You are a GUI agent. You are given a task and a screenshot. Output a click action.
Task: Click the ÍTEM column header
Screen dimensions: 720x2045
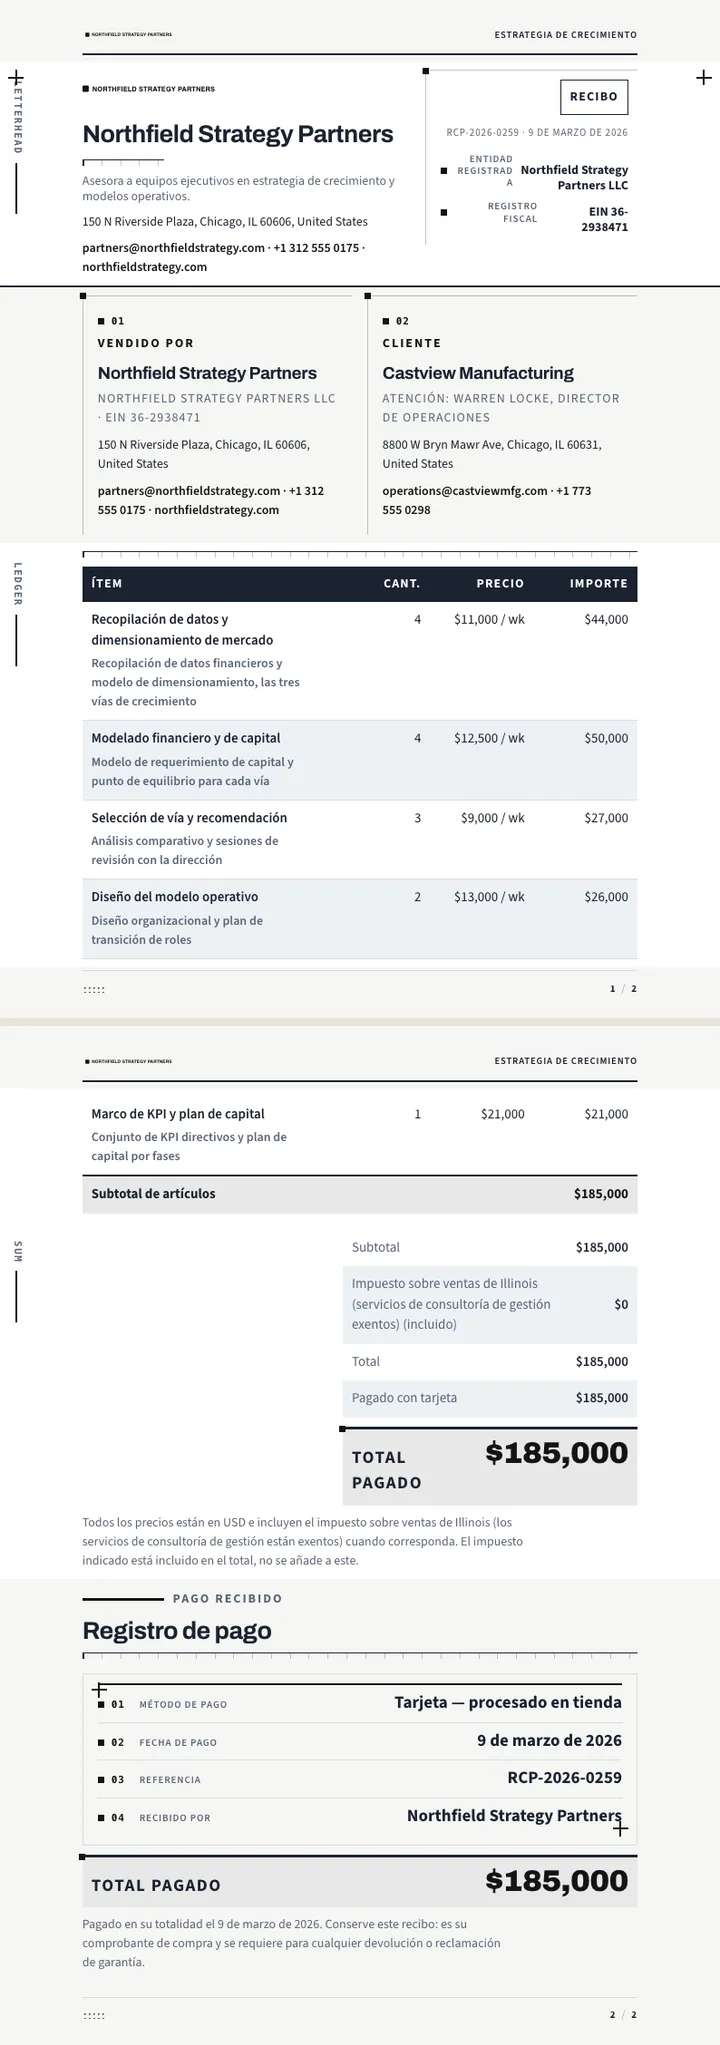[107, 584]
